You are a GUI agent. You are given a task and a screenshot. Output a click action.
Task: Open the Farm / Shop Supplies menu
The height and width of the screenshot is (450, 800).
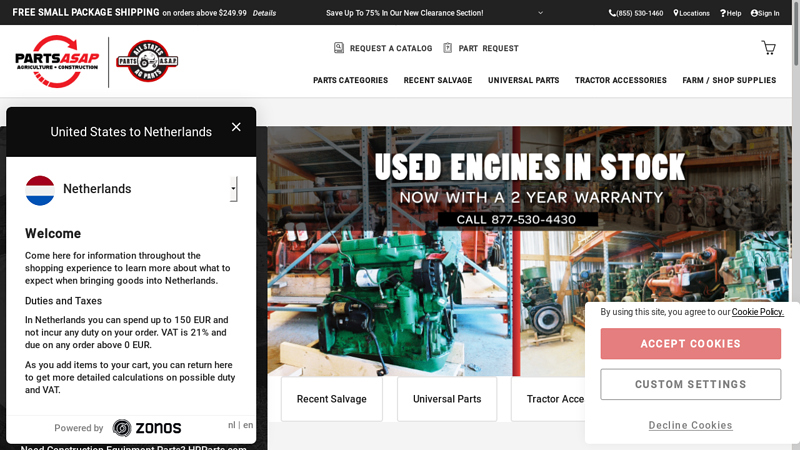[x=729, y=80]
